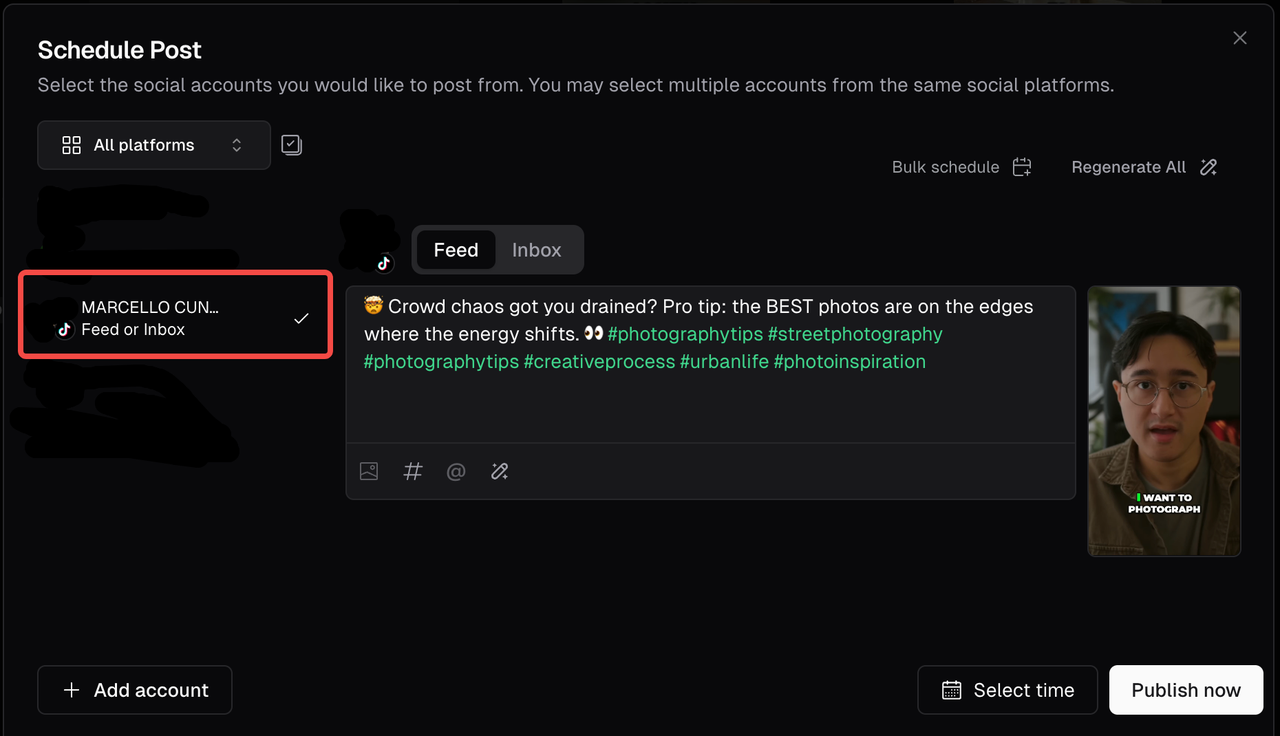Viewport: 1280px width, 736px height.
Task: Click the mention @ icon in the caption toolbar
Action: click(456, 471)
